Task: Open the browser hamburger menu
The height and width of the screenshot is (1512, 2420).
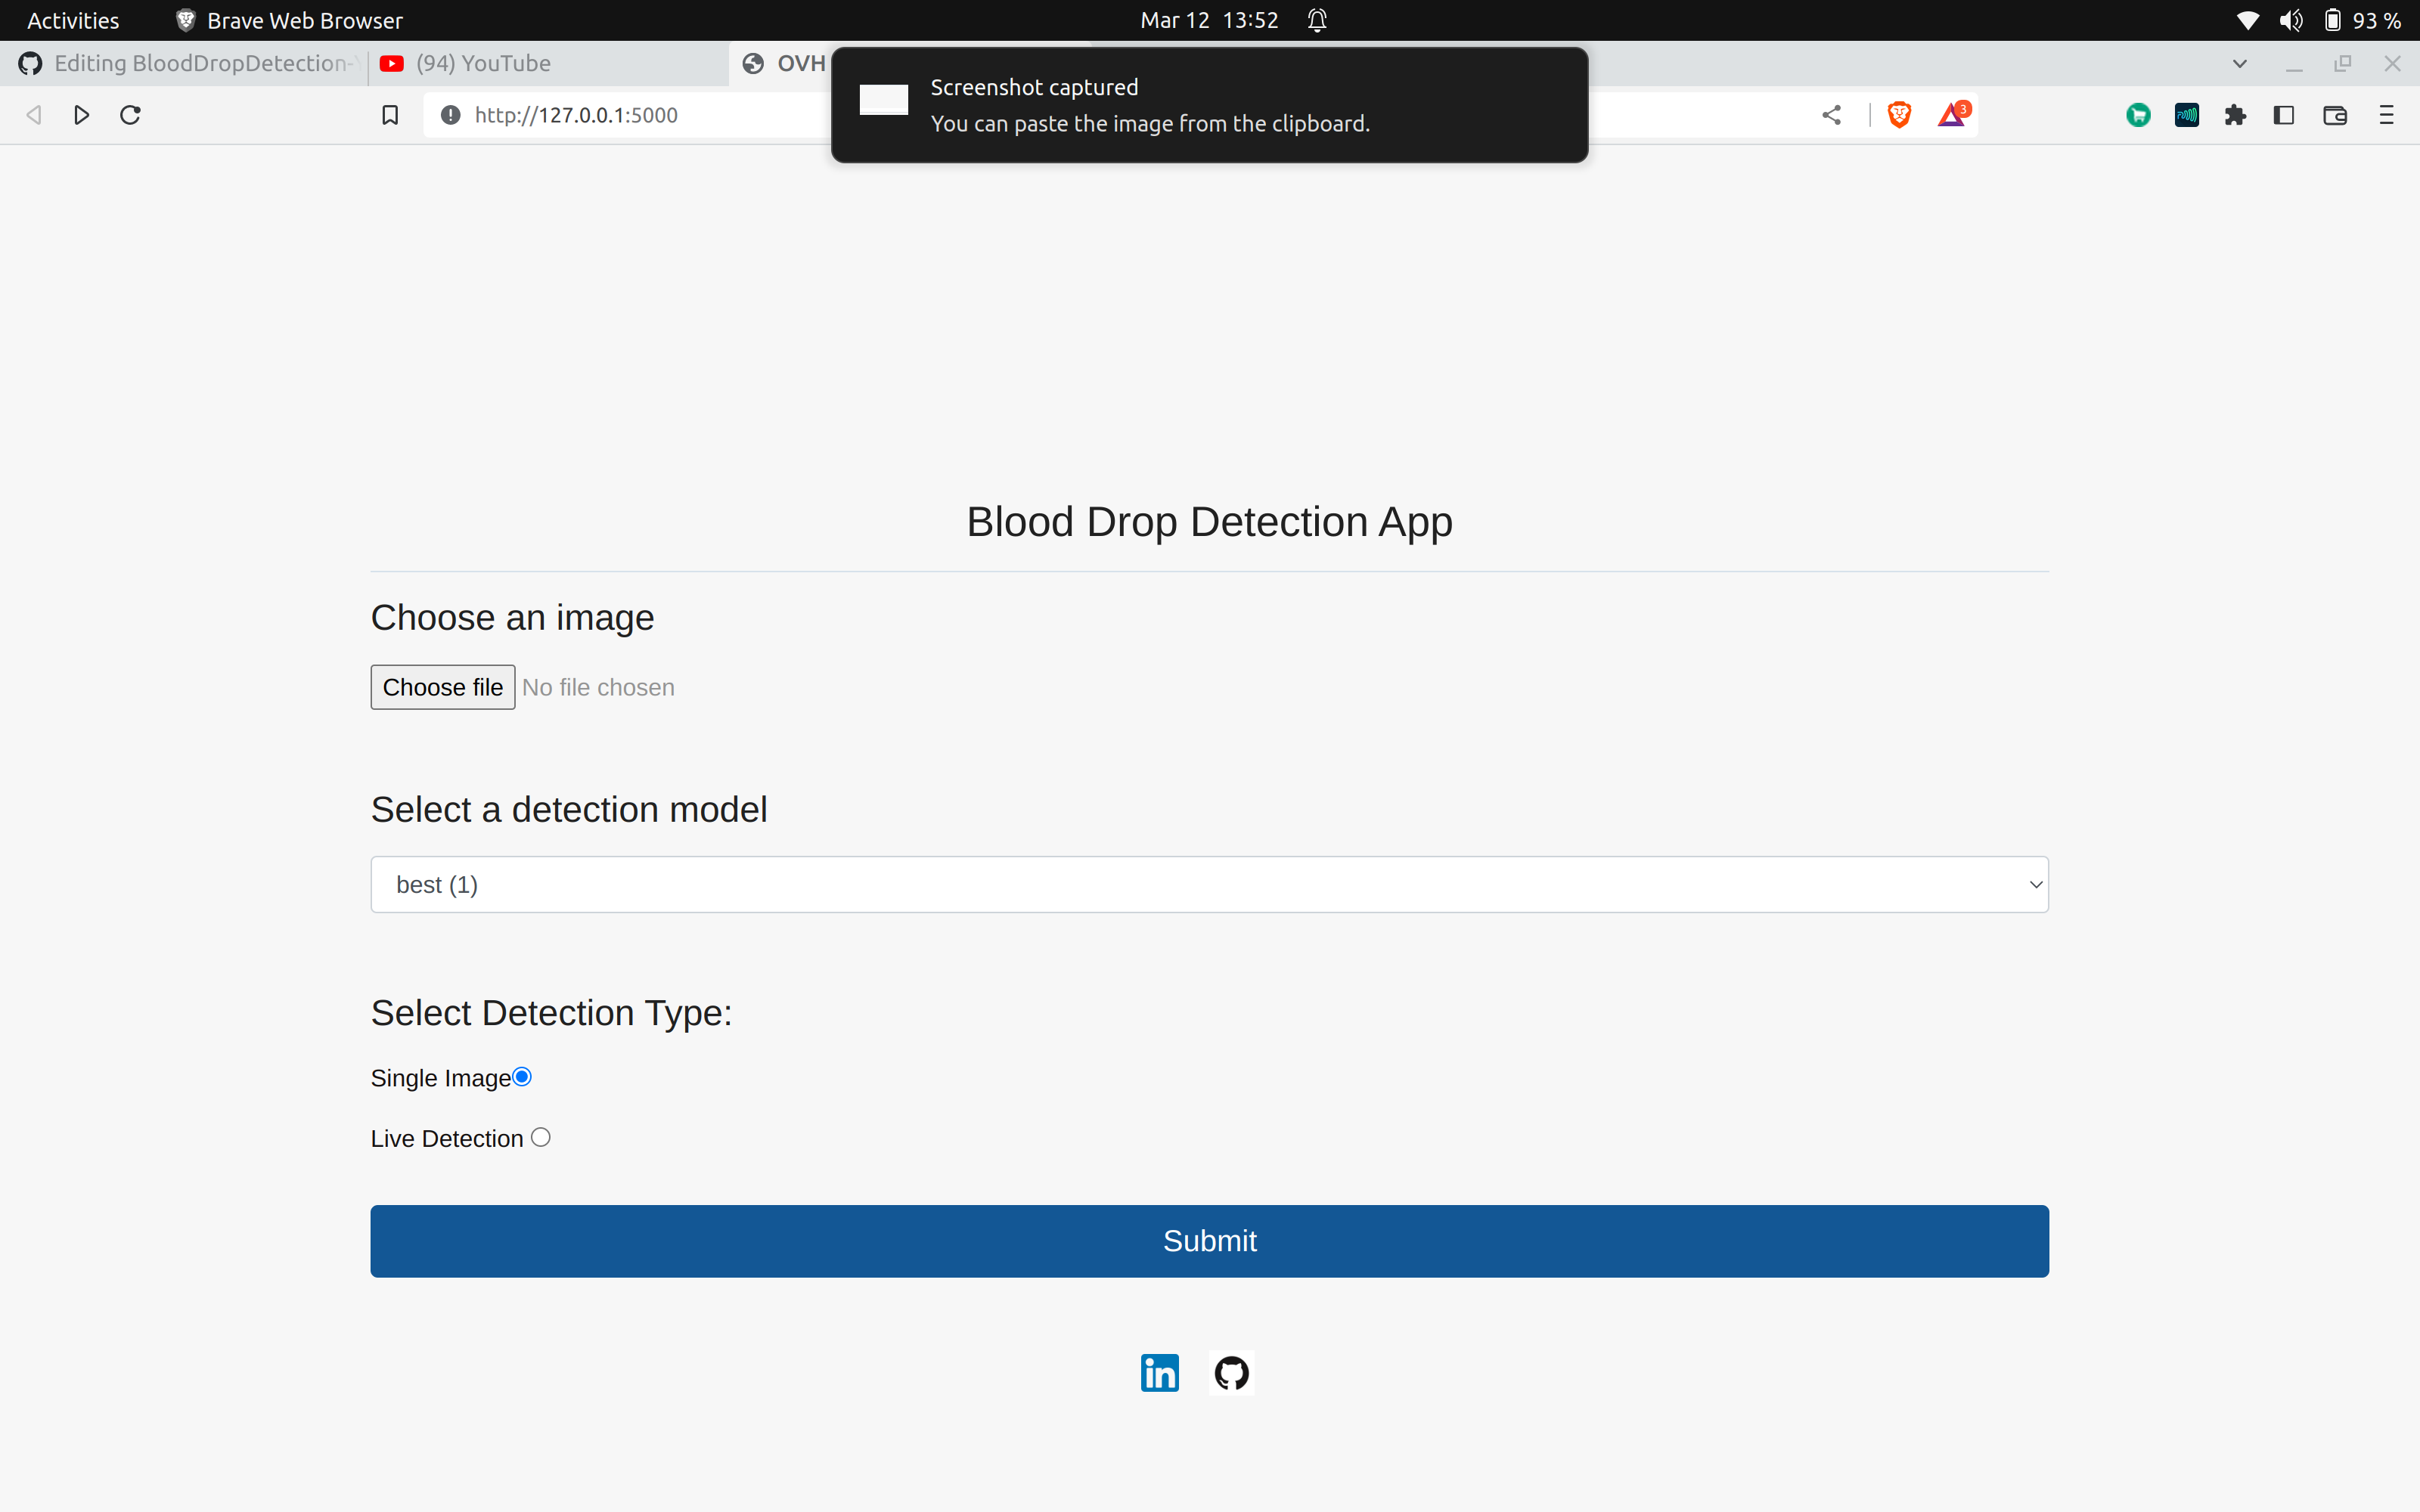Action: (x=2386, y=114)
